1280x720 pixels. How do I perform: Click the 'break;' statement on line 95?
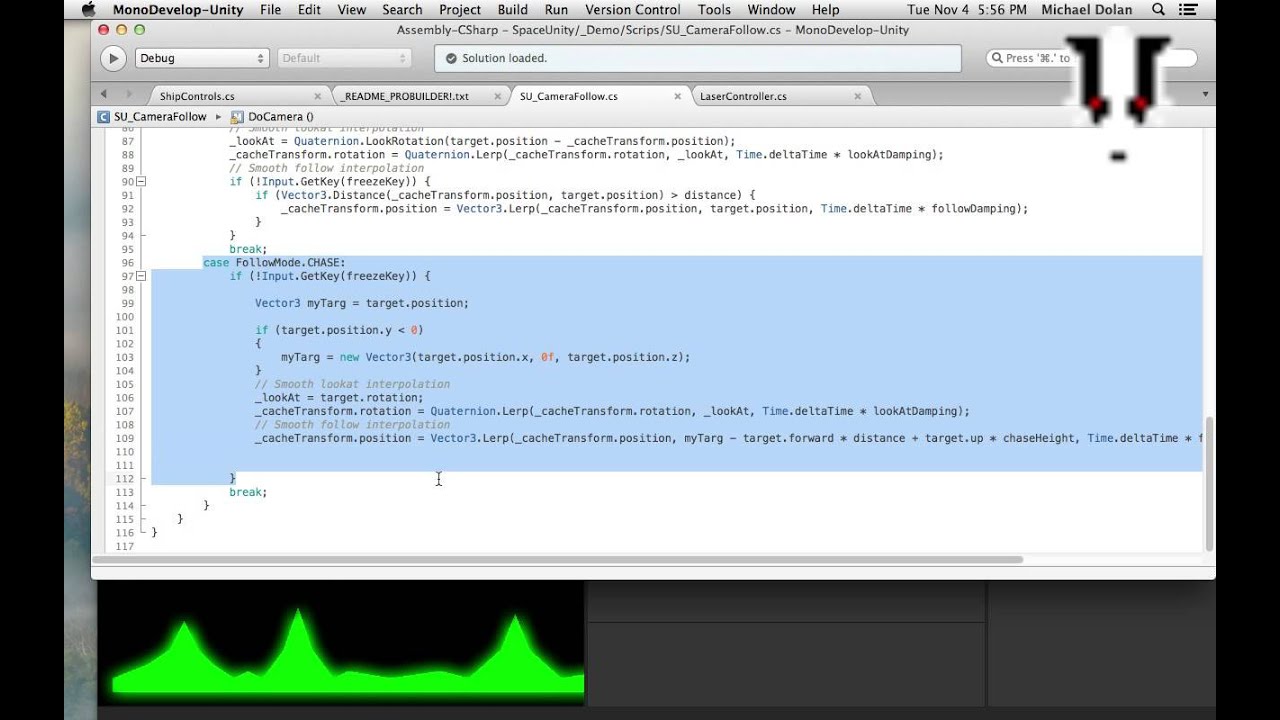click(248, 249)
